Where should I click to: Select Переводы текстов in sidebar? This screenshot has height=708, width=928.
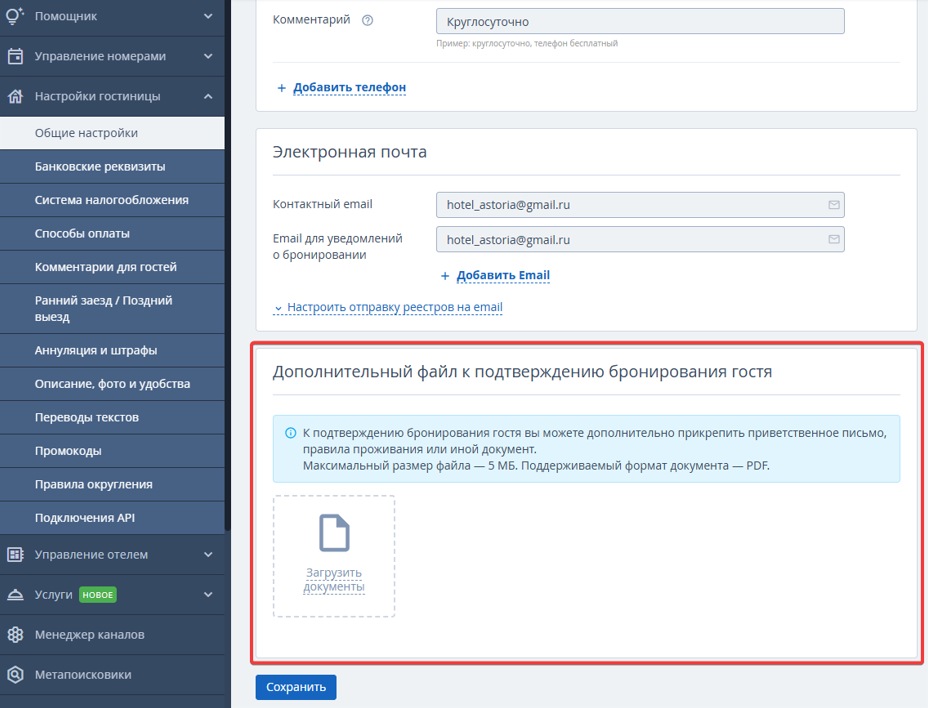112,417
